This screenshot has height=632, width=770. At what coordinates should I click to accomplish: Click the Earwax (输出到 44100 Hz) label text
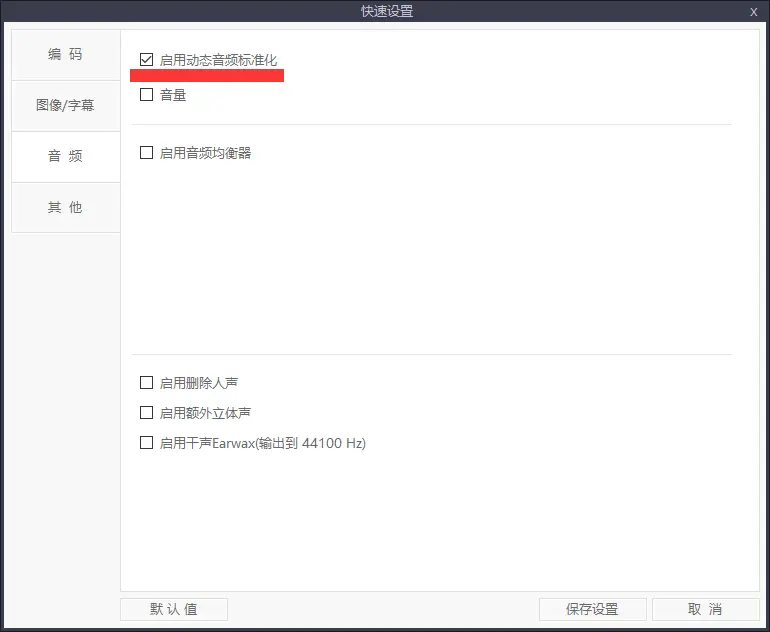(262, 443)
